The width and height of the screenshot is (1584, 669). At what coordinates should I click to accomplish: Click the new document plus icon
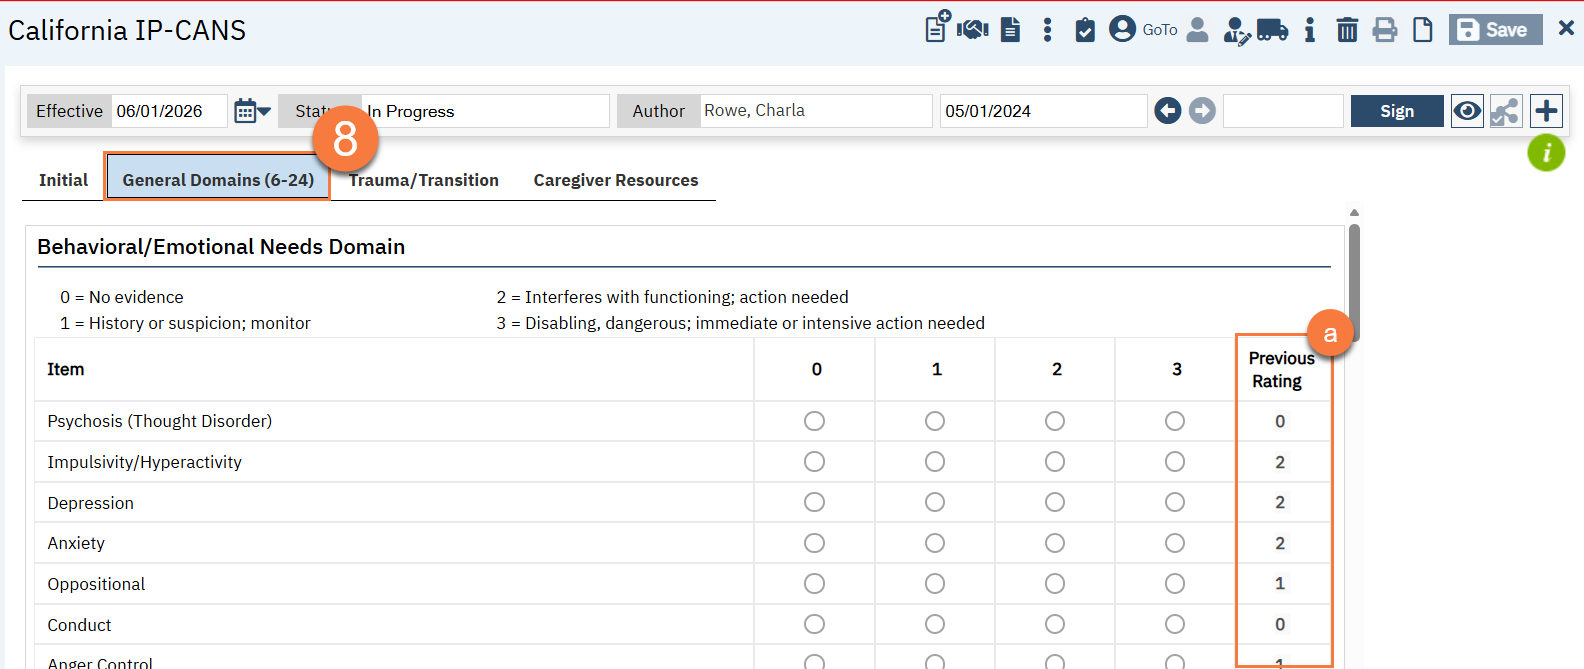coord(936,27)
